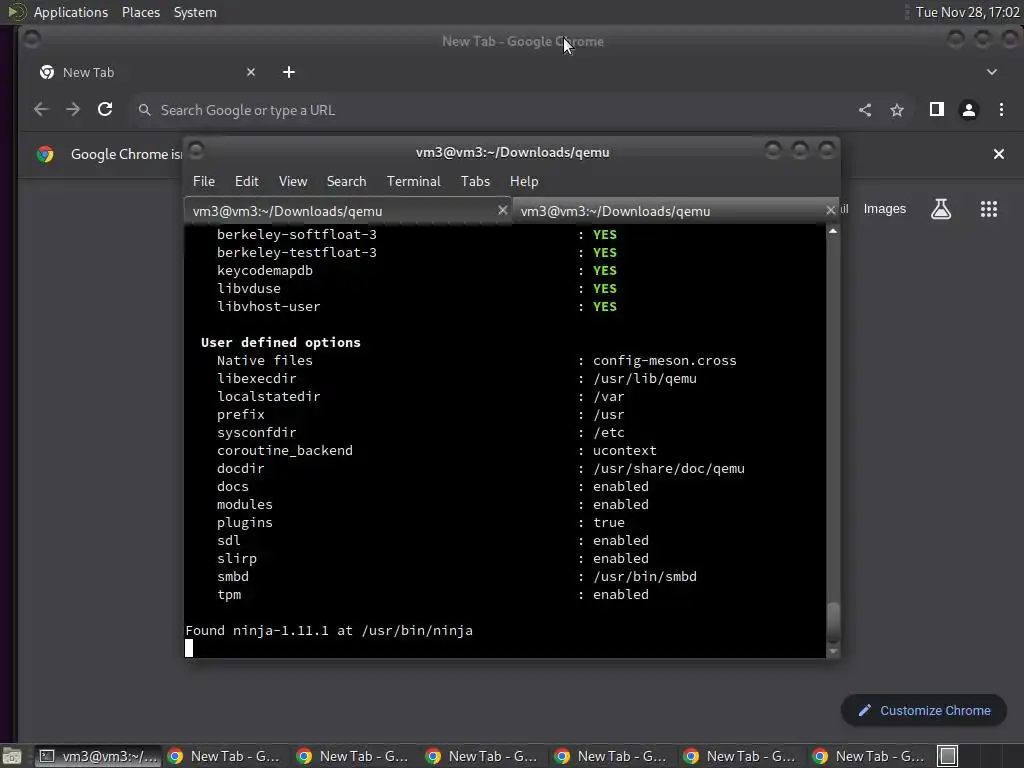The width and height of the screenshot is (1024, 768).
Task: Open the Google apps grid
Action: (x=989, y=209)
